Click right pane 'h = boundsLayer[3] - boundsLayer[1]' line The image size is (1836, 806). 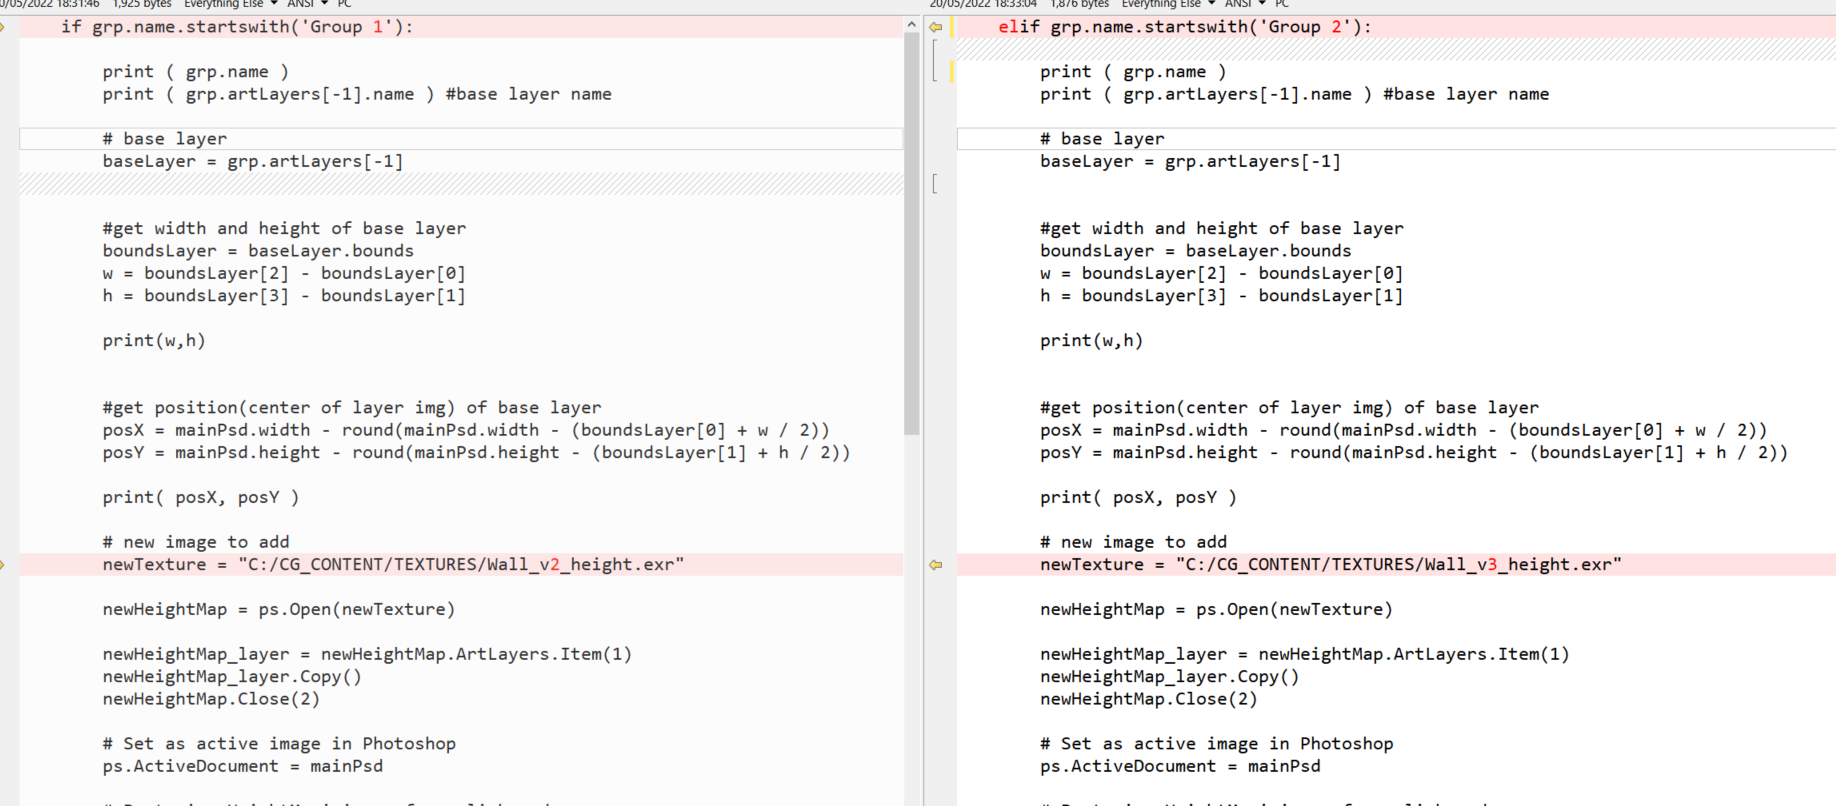(x=1222, y=296)
